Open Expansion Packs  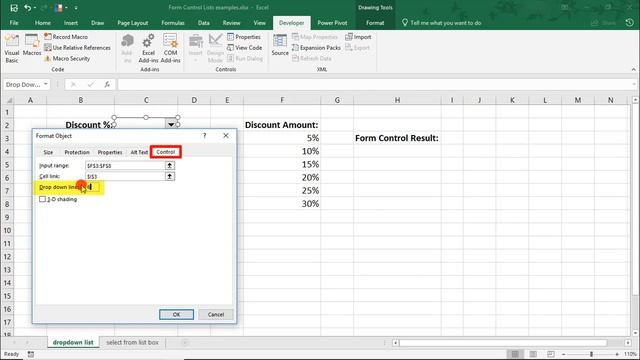click(x=316, y=48)
